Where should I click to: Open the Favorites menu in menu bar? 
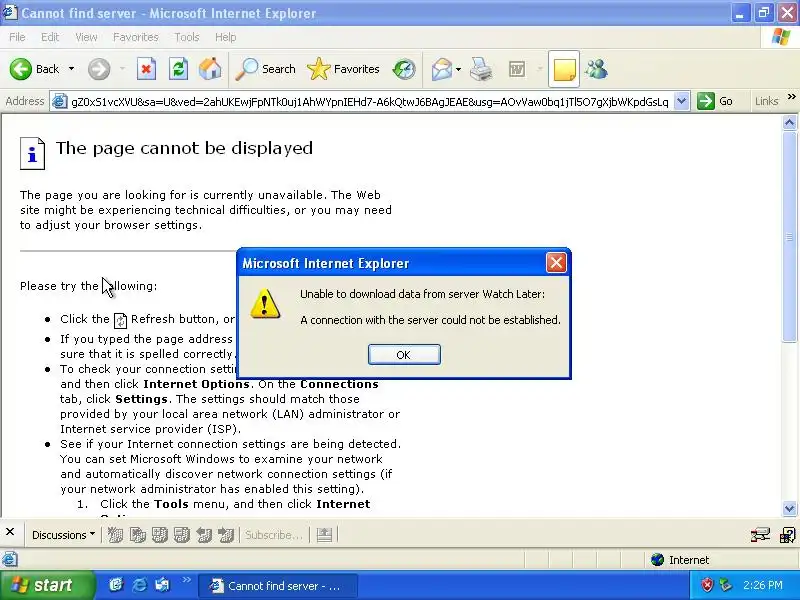[136, 37]
